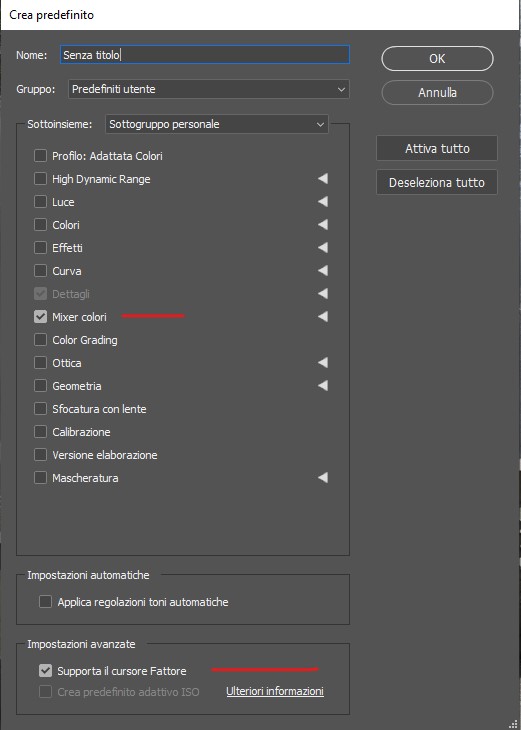This screenshot has height=730, width=521.
Task: Open the Sottoinsieme dropdown
Action: pyautogui.click(x=217, y=124)
